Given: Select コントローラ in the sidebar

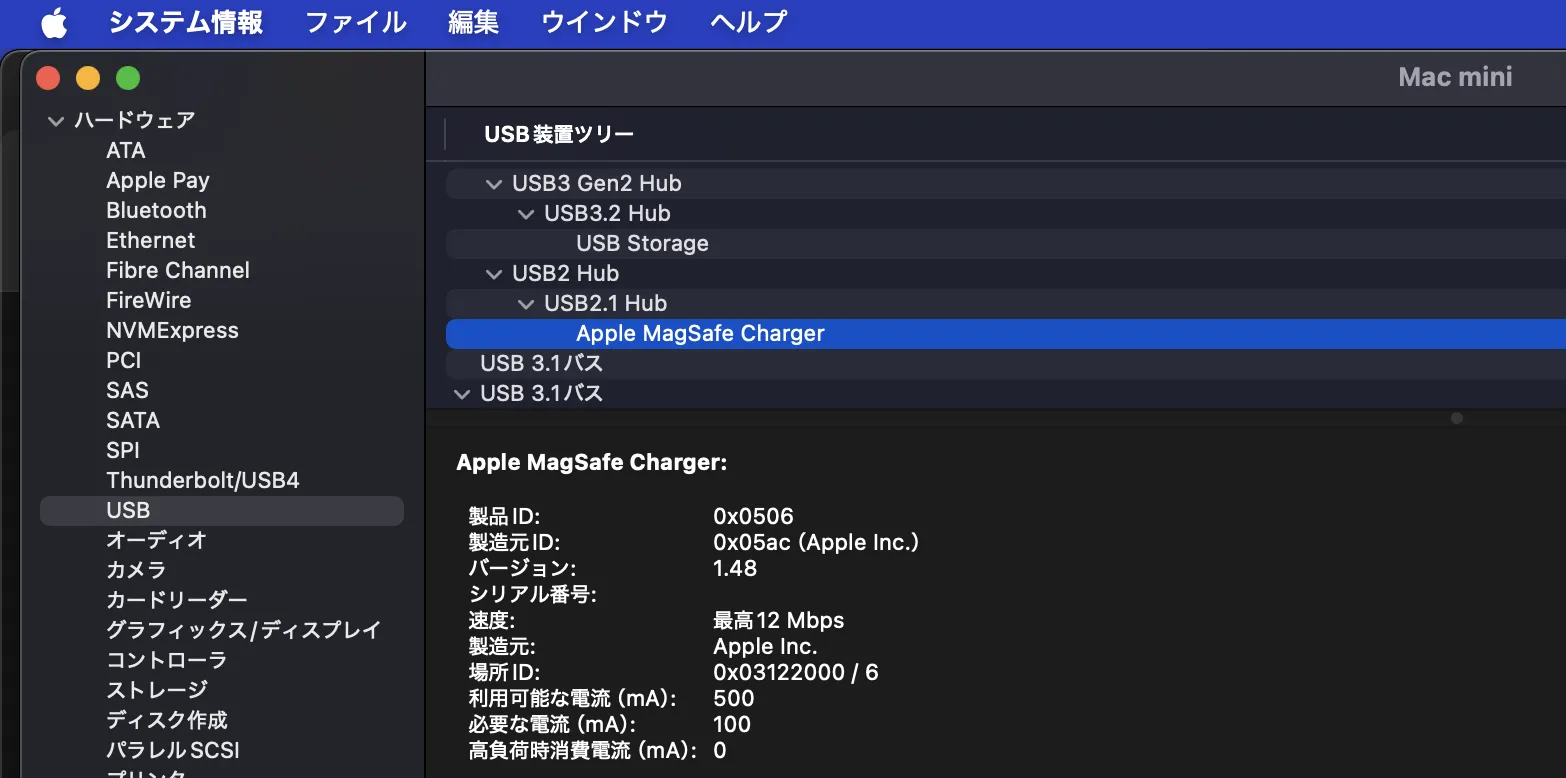Looking at the screenshot, I should point(167,660).
